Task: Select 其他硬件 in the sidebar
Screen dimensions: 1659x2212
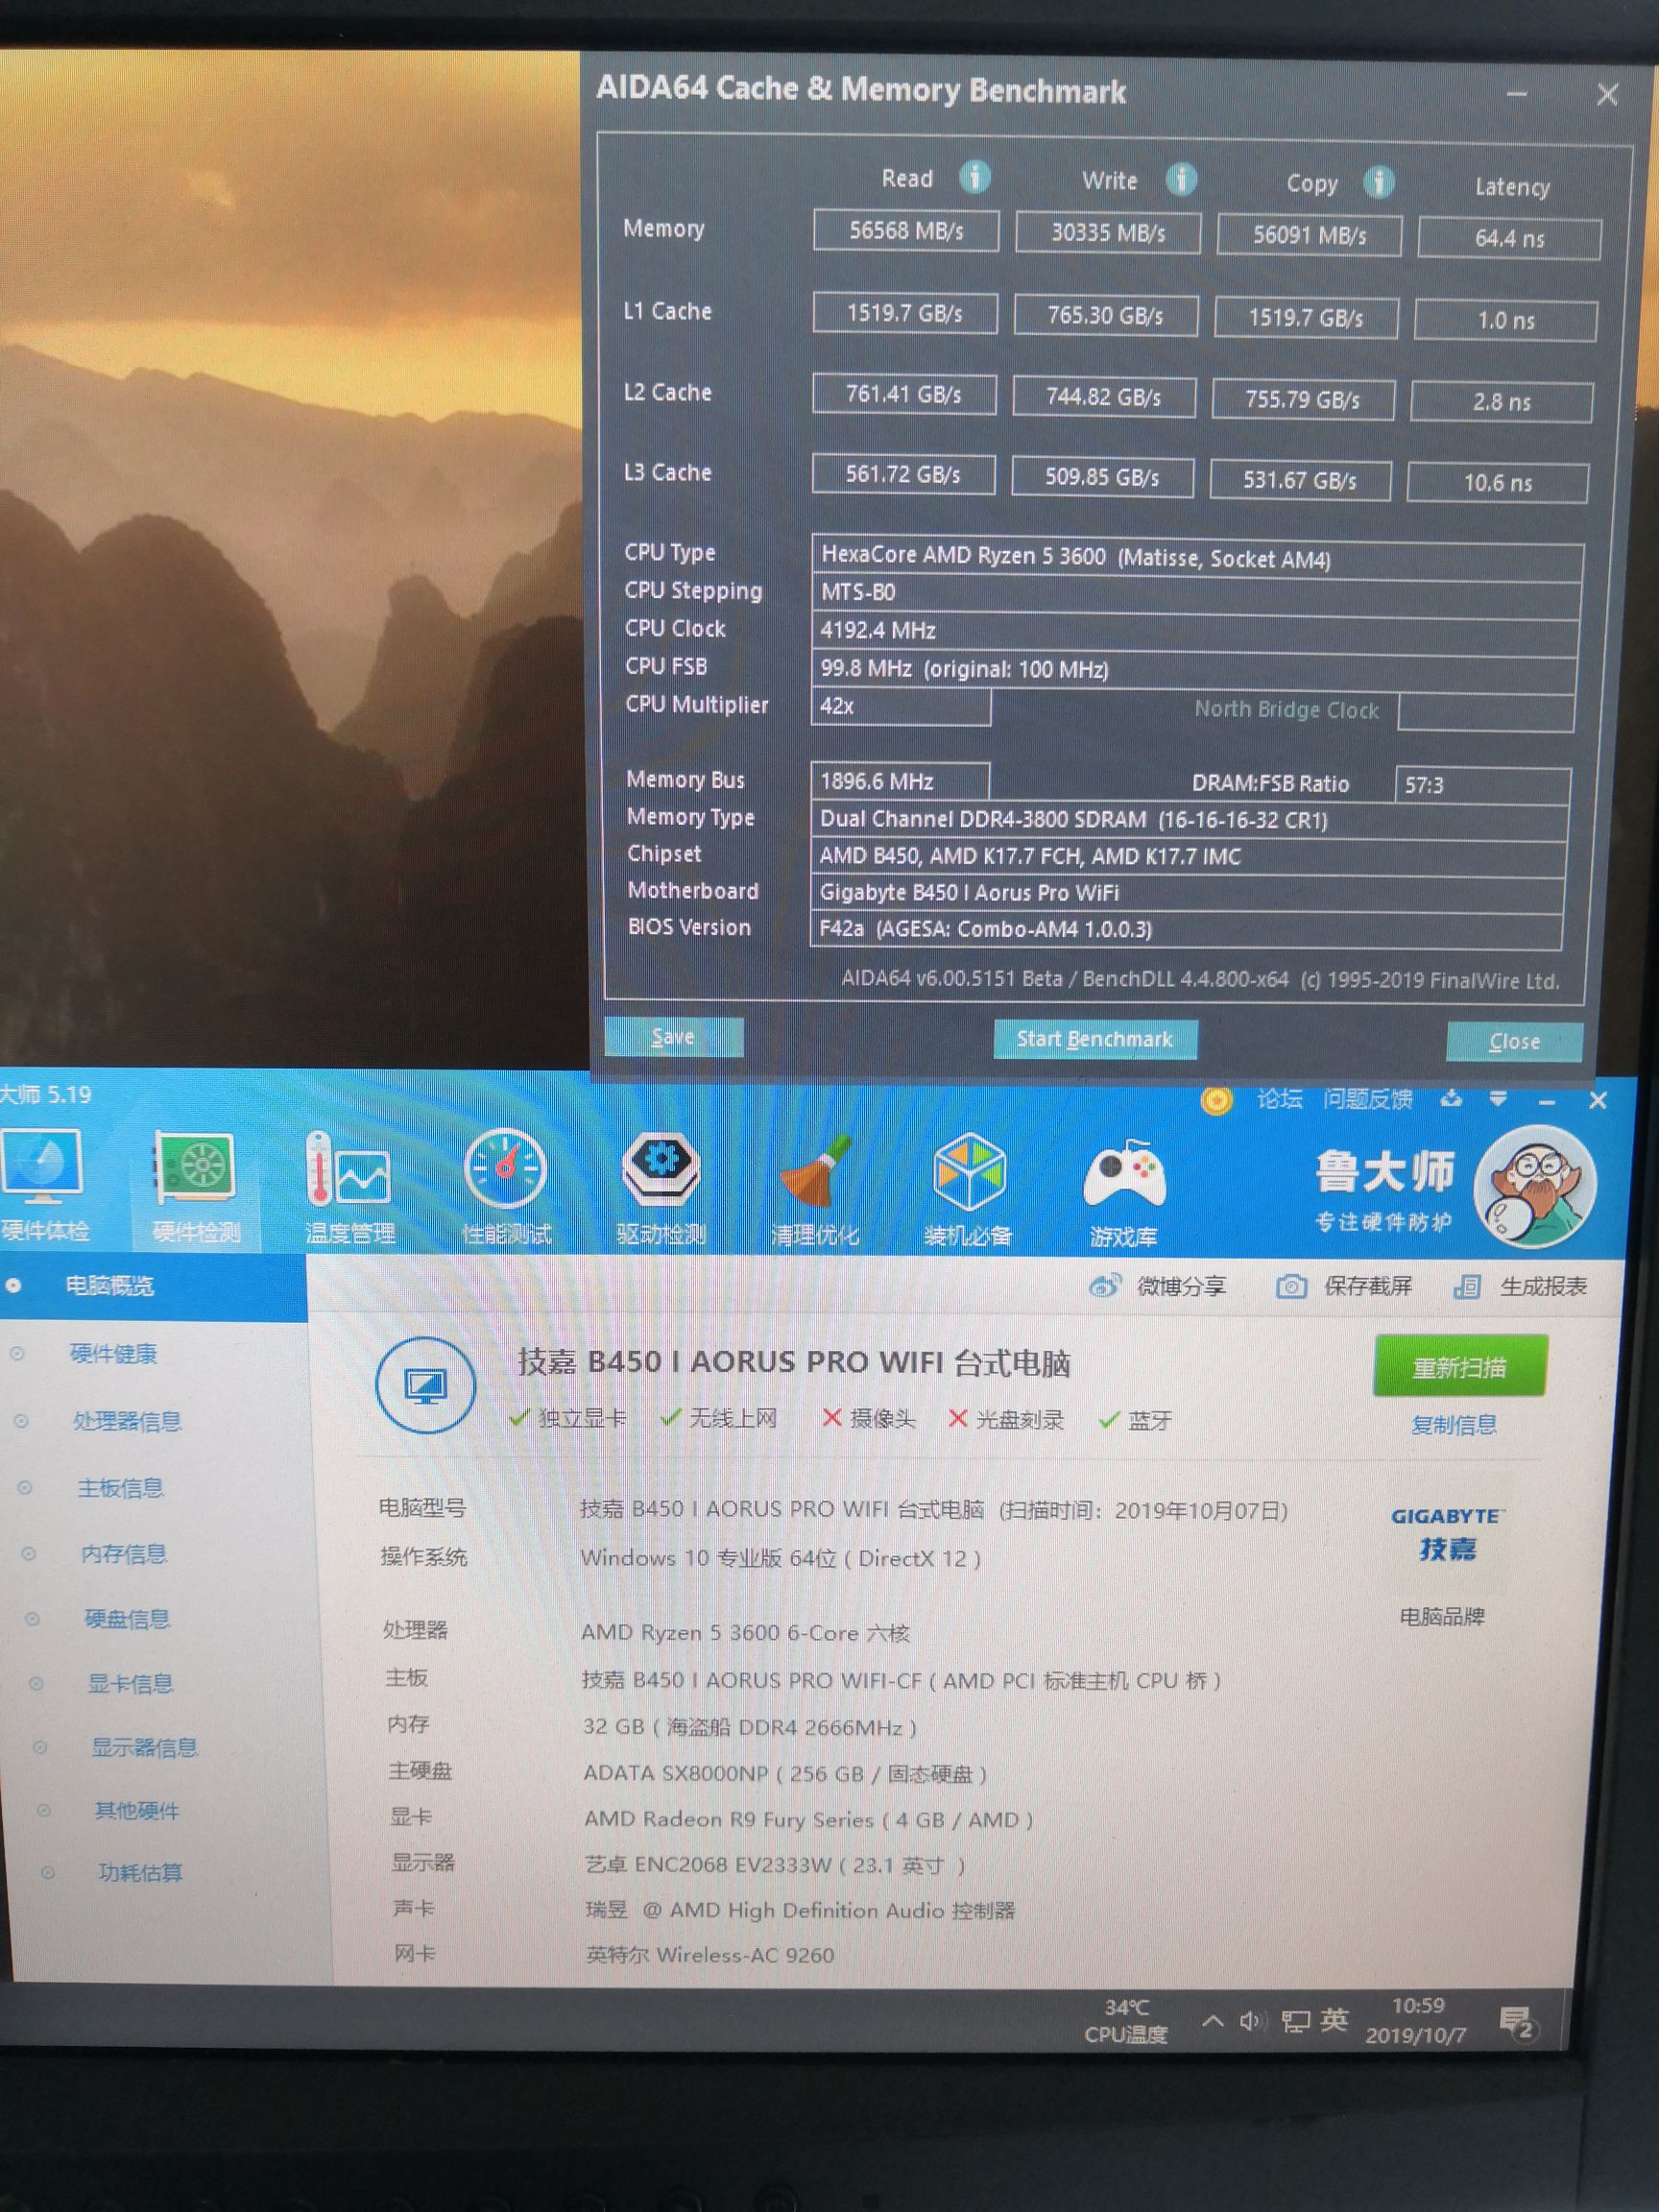Action: (137, 1811)
